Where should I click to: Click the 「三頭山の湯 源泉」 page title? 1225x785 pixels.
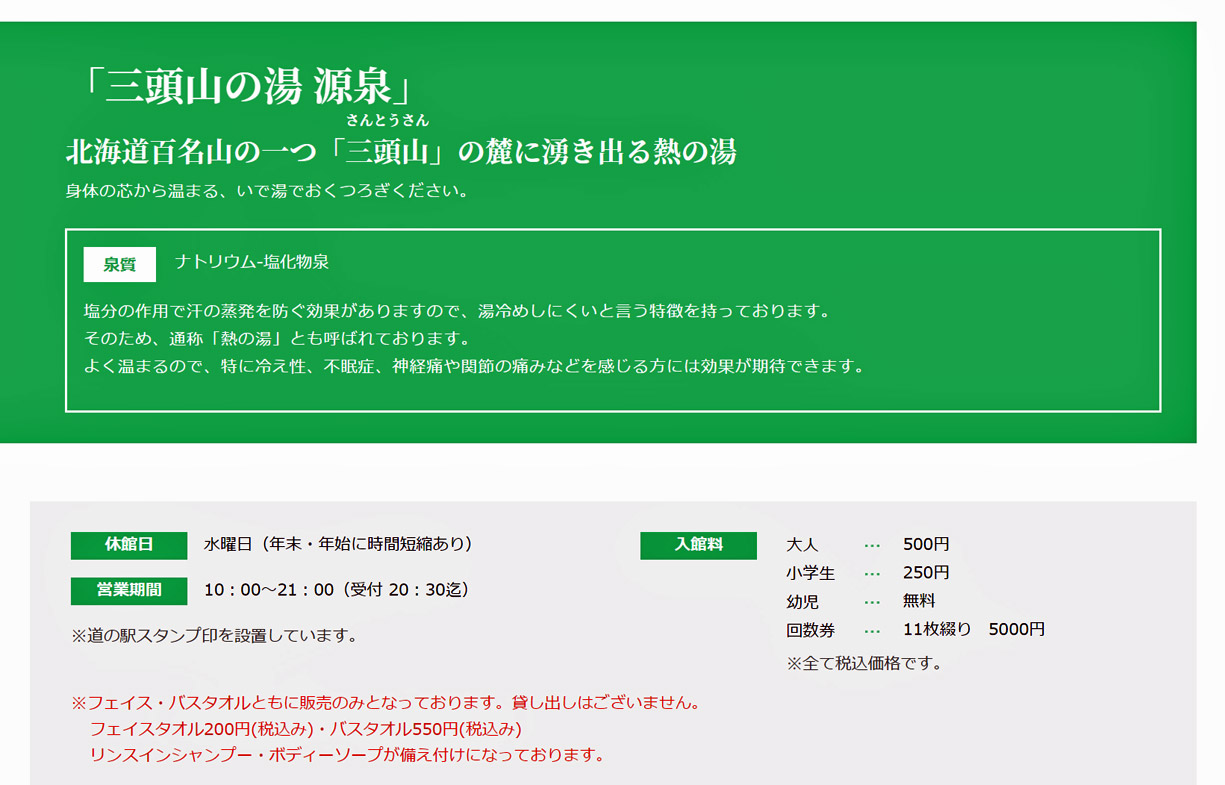click(x=246, y=87)
